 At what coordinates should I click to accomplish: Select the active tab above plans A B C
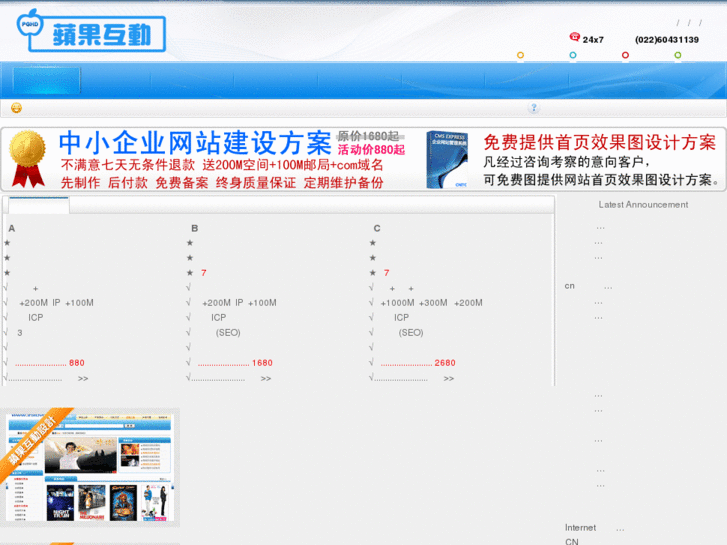39,205
